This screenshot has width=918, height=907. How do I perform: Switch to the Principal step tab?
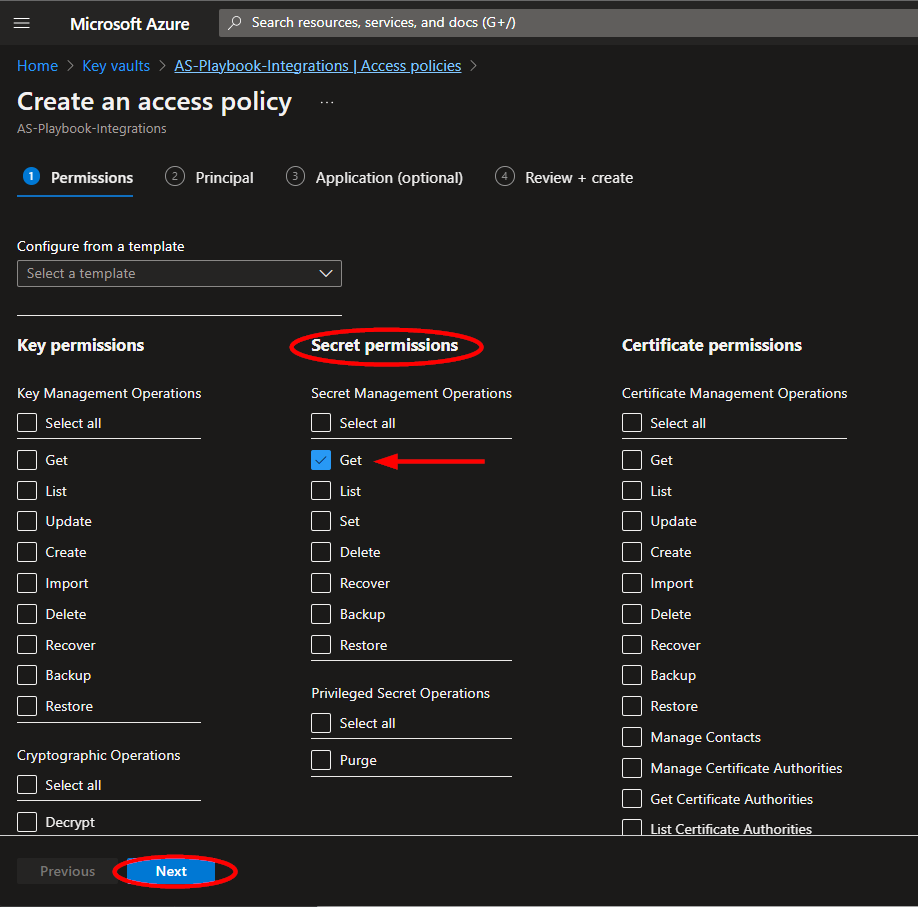click(210, 177)
